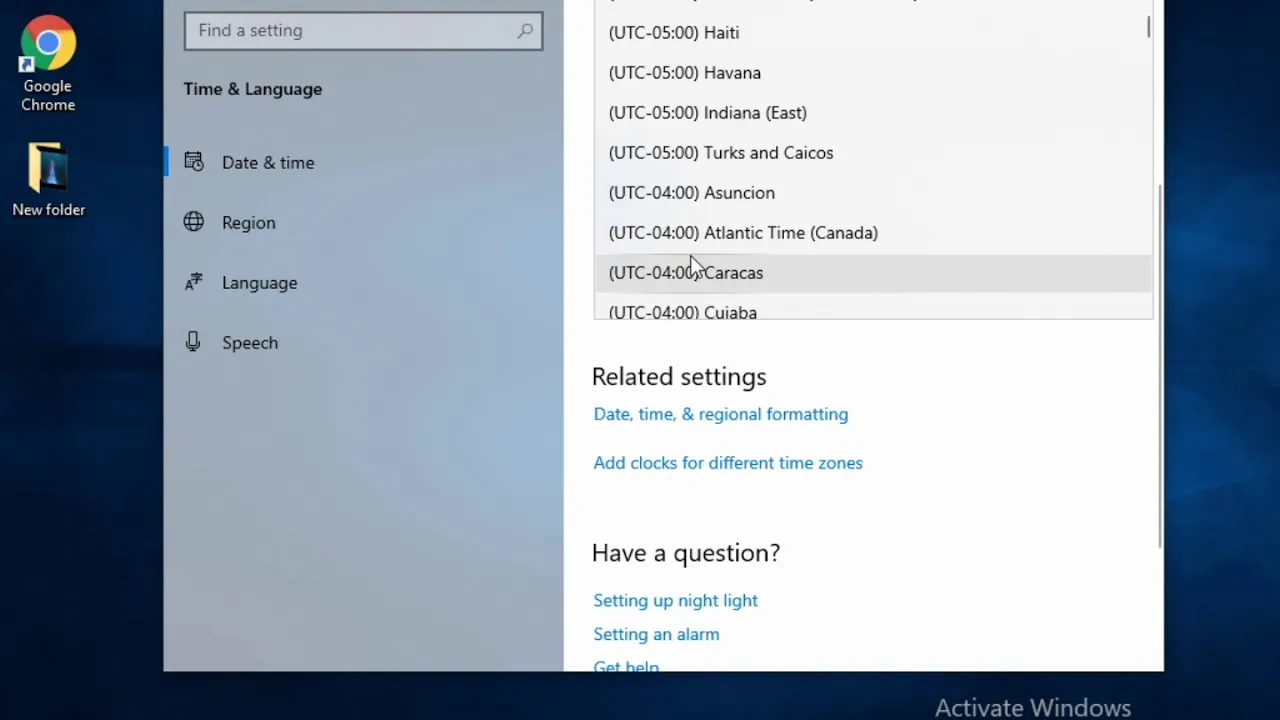Choose the Asuncion time zone entry
This screenshot has width=1280, height=720.
tap(692, 193)
